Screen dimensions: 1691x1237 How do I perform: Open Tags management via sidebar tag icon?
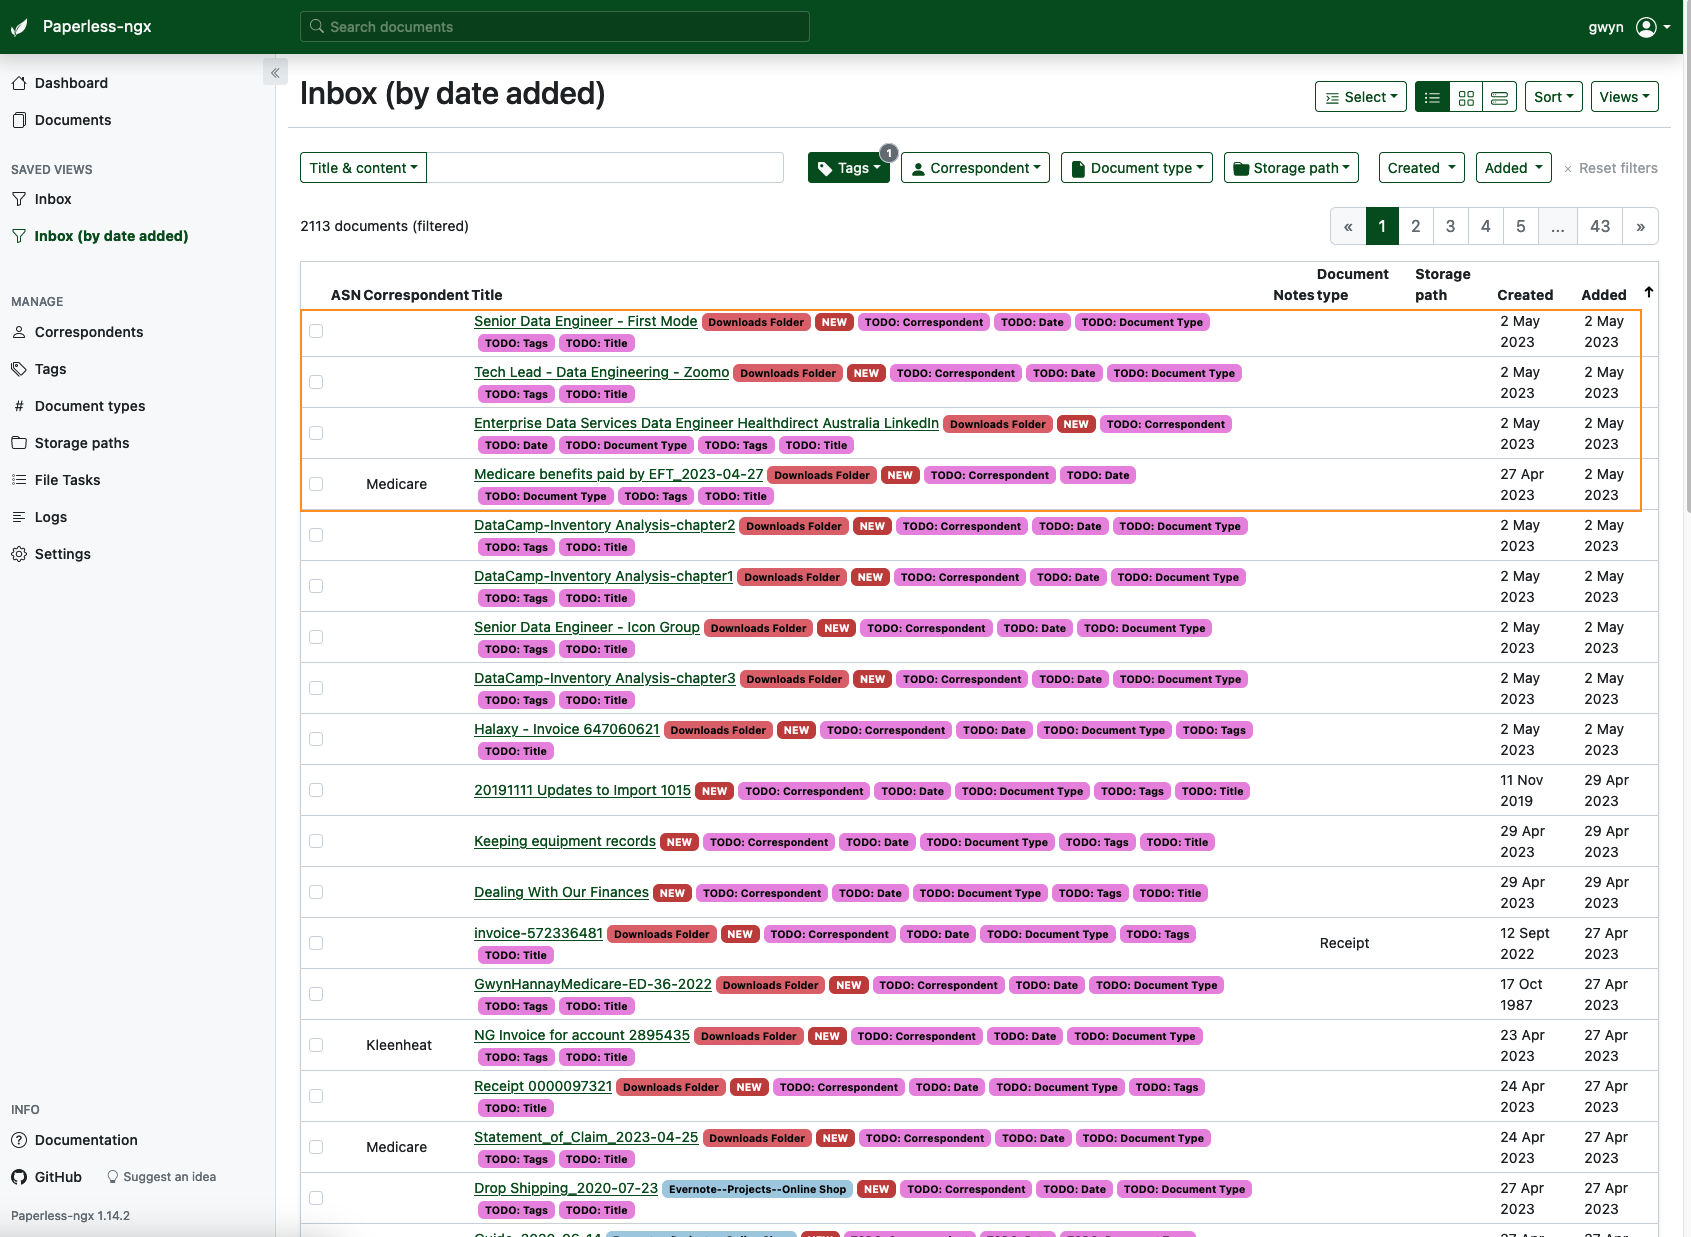[x=20, y=368]
